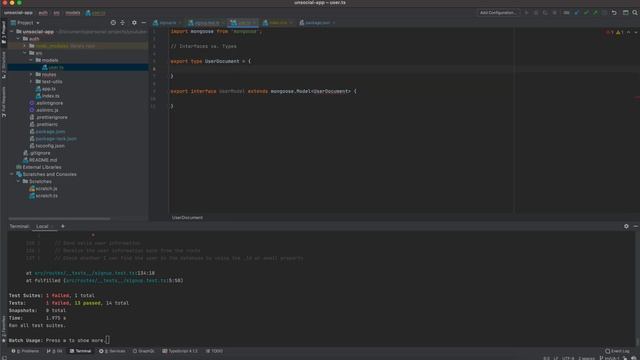Click the locate file target icon in Project panel
The image size is (640, 360).
[113, 23]
